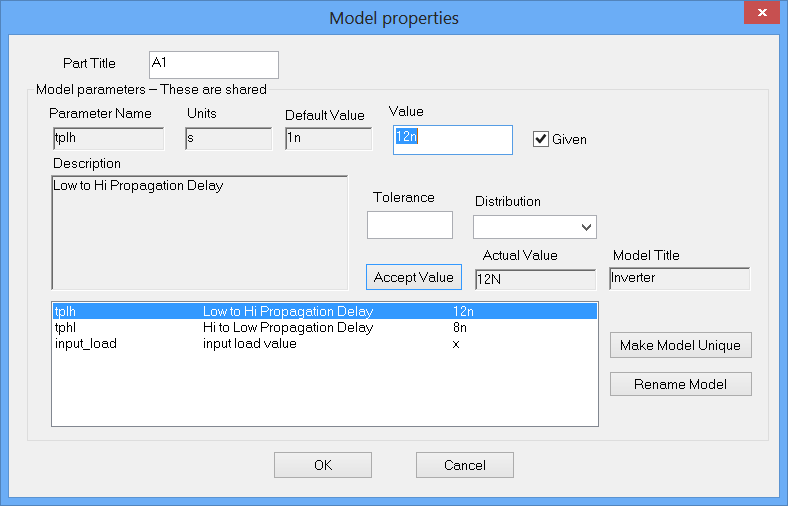This screenshot has height=506, width=788.
Task: Toggle the Given checkbox
Action: [x=541, y=139]
